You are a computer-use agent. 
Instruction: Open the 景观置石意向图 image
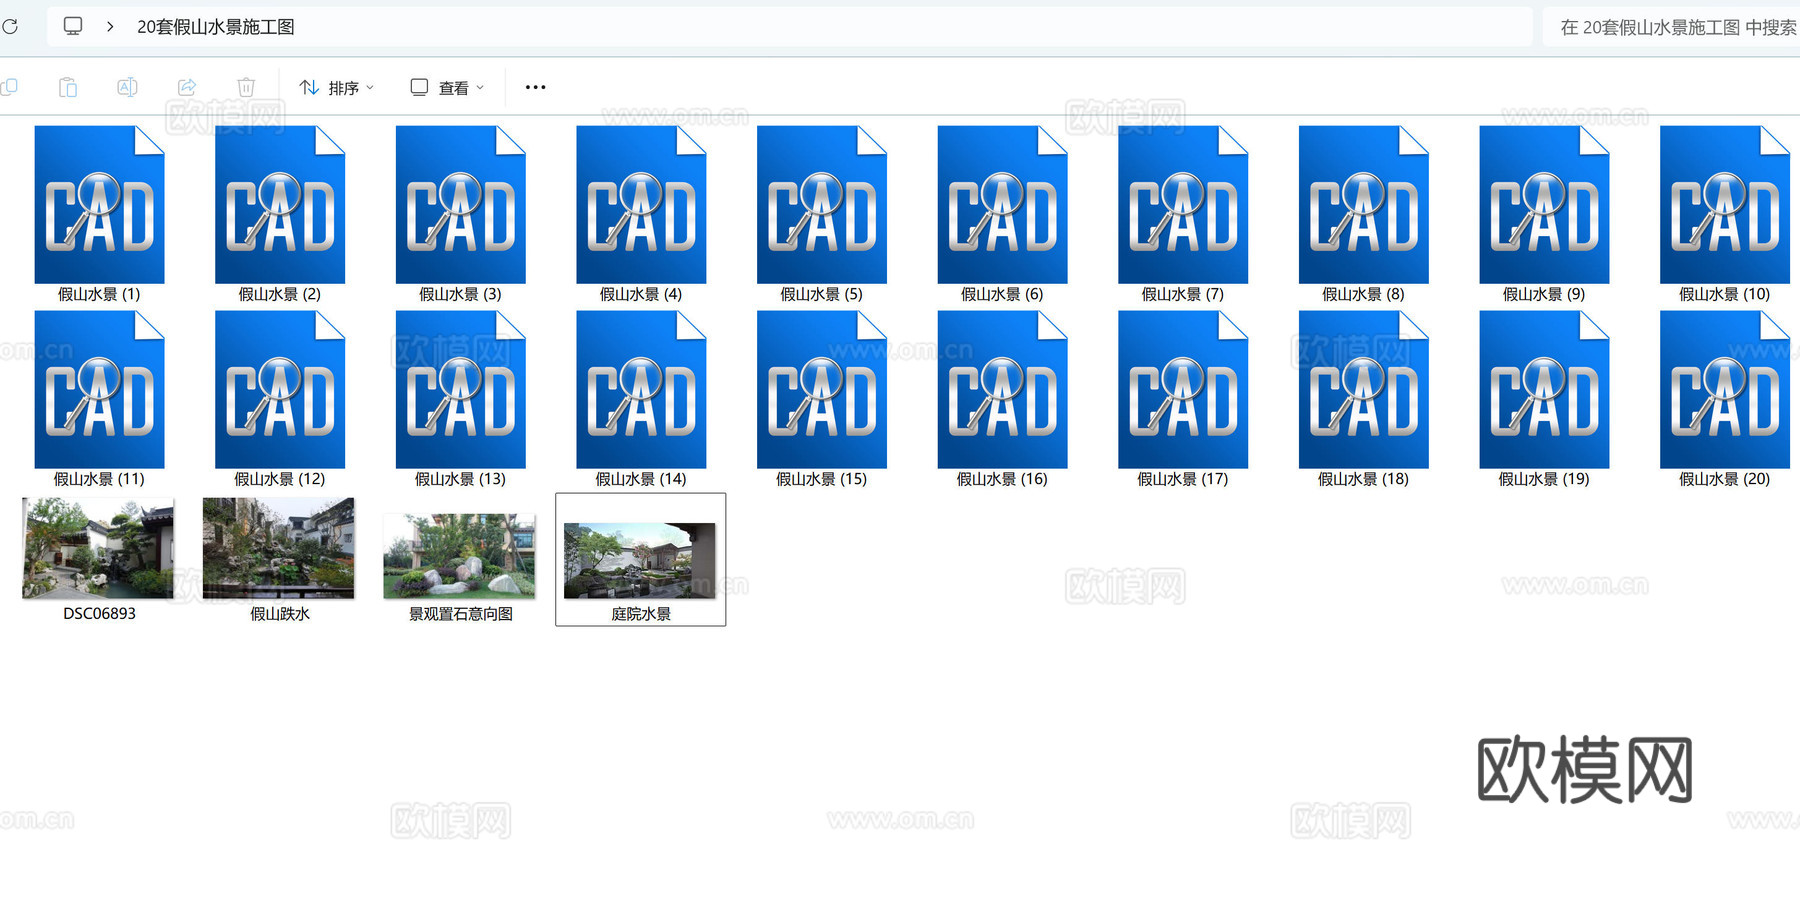pos(459,556)
